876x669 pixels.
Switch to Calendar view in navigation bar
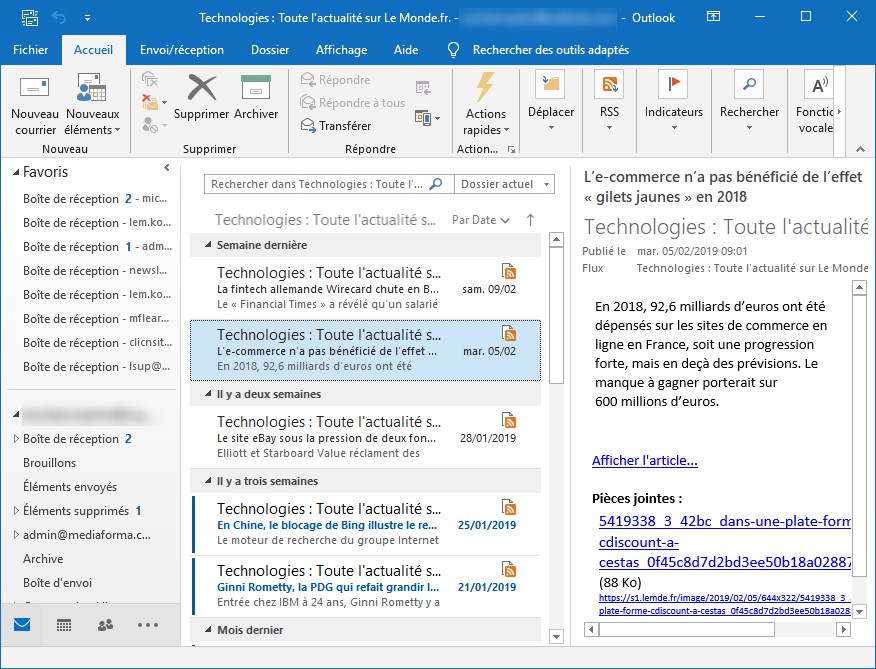click(x=64, y=625)
